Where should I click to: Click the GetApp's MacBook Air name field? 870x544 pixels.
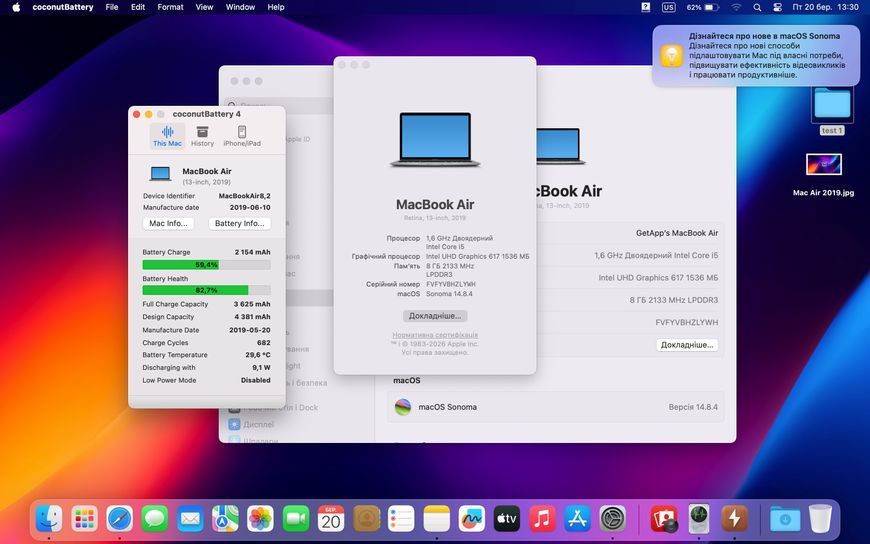click(x=677, y=233)
